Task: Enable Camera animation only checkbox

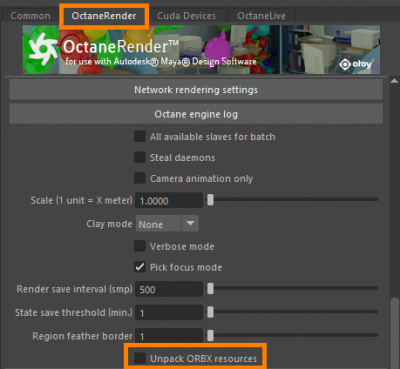Action: [140, 178]
